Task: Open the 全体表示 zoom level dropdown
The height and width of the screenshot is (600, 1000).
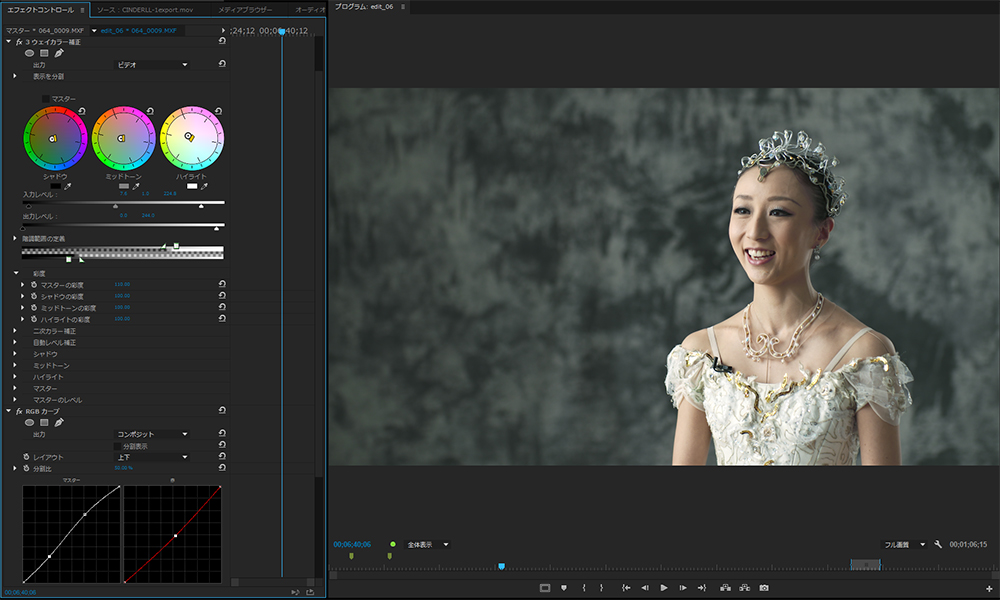Action: click(428, 545)
